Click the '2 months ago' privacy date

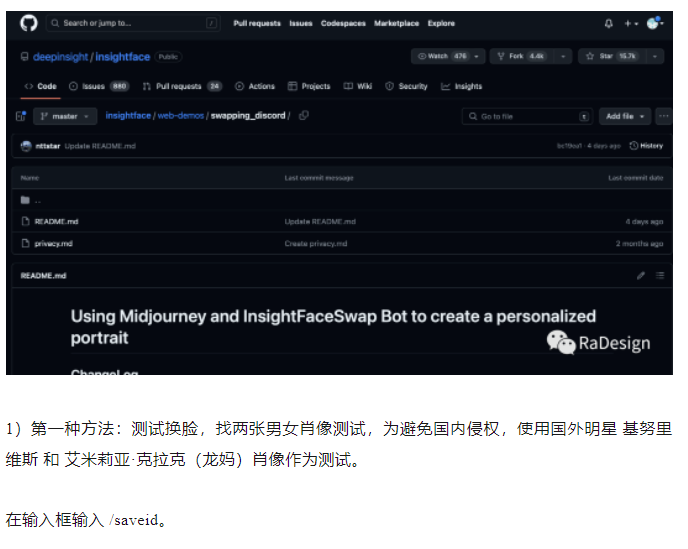tap(639, 244)
